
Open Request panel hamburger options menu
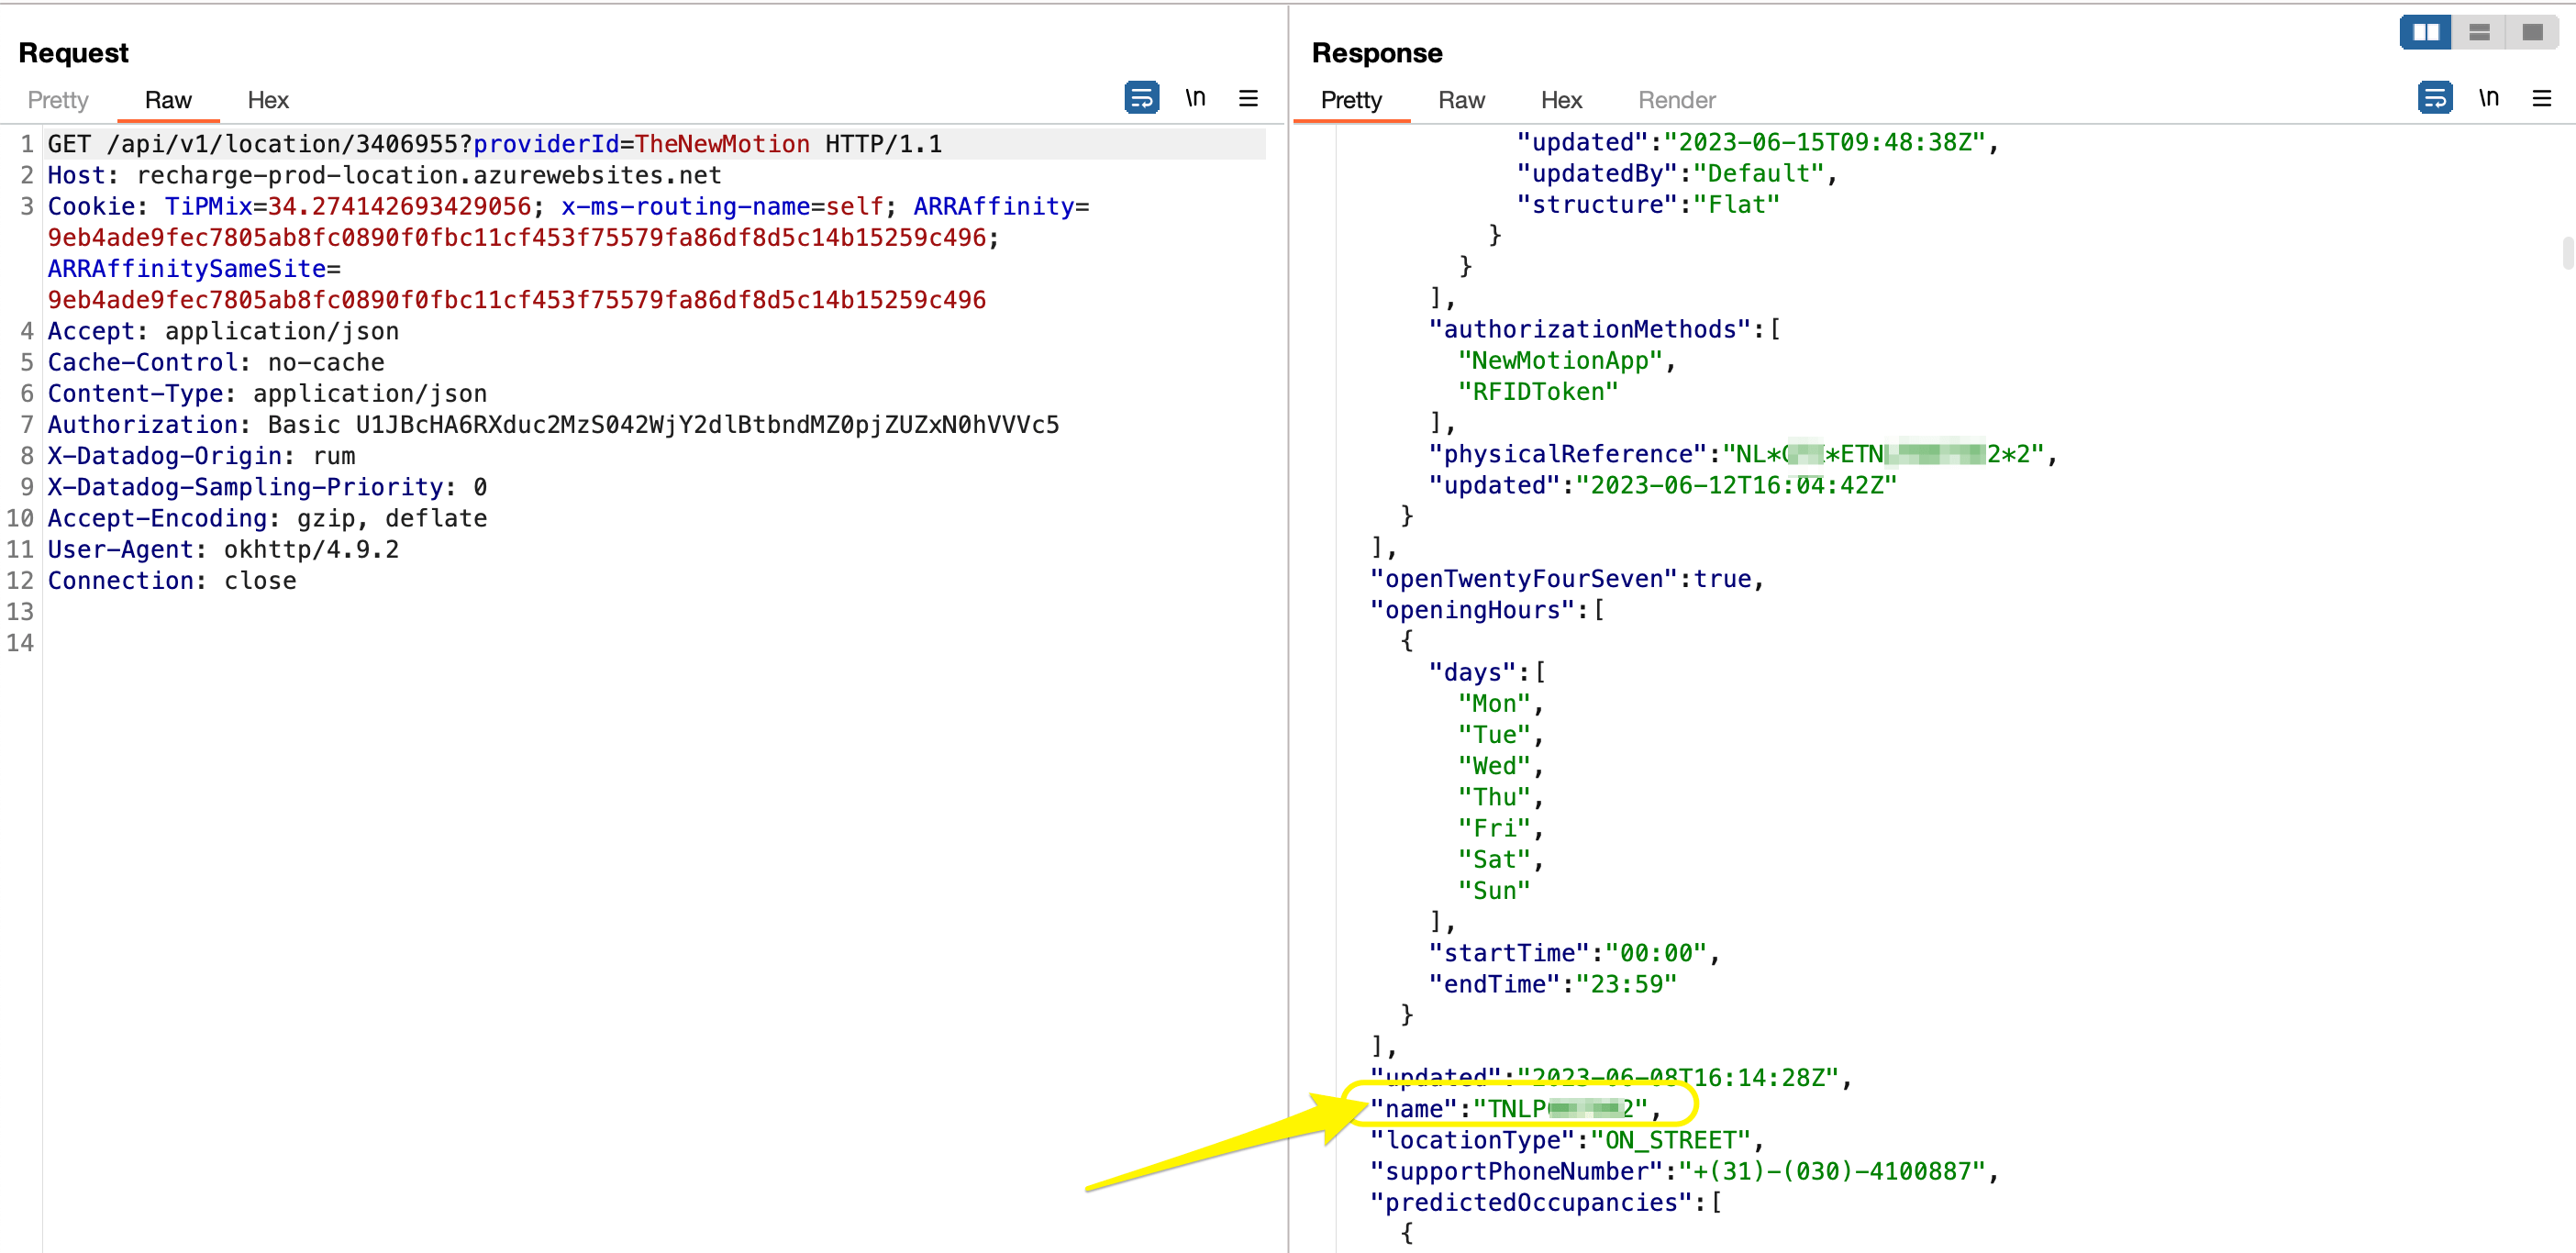tap(1248, 98)
